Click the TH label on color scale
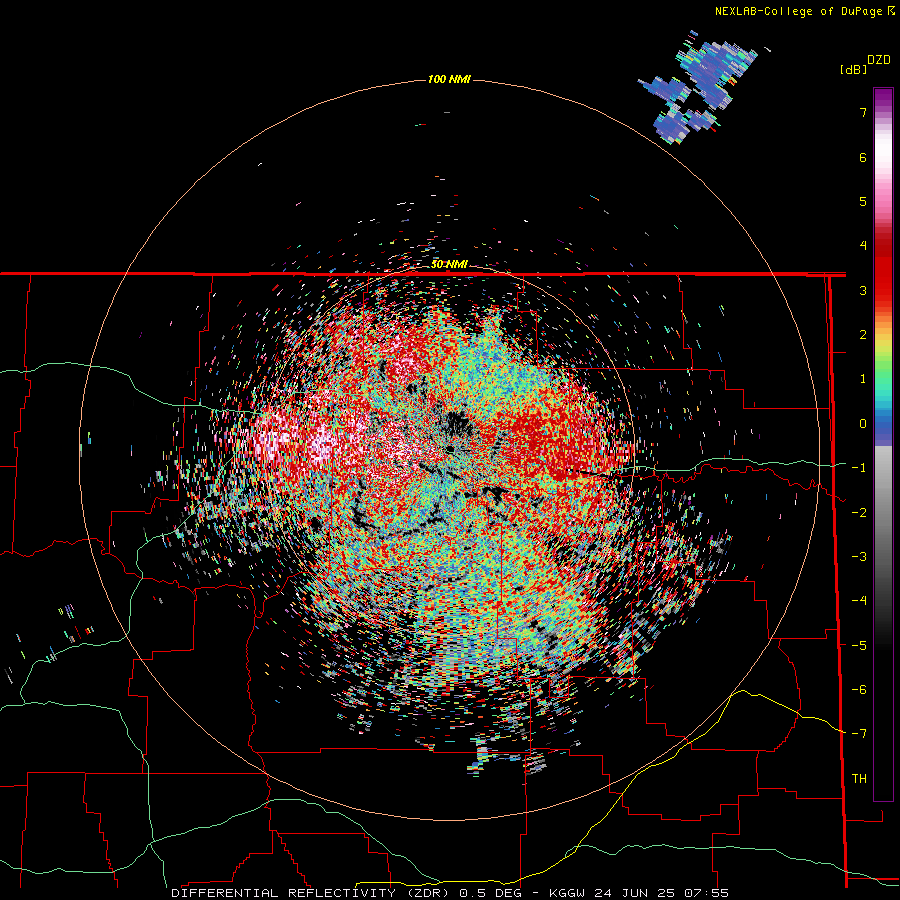This screenshot has width=900, height=900. tap(859, 779)
